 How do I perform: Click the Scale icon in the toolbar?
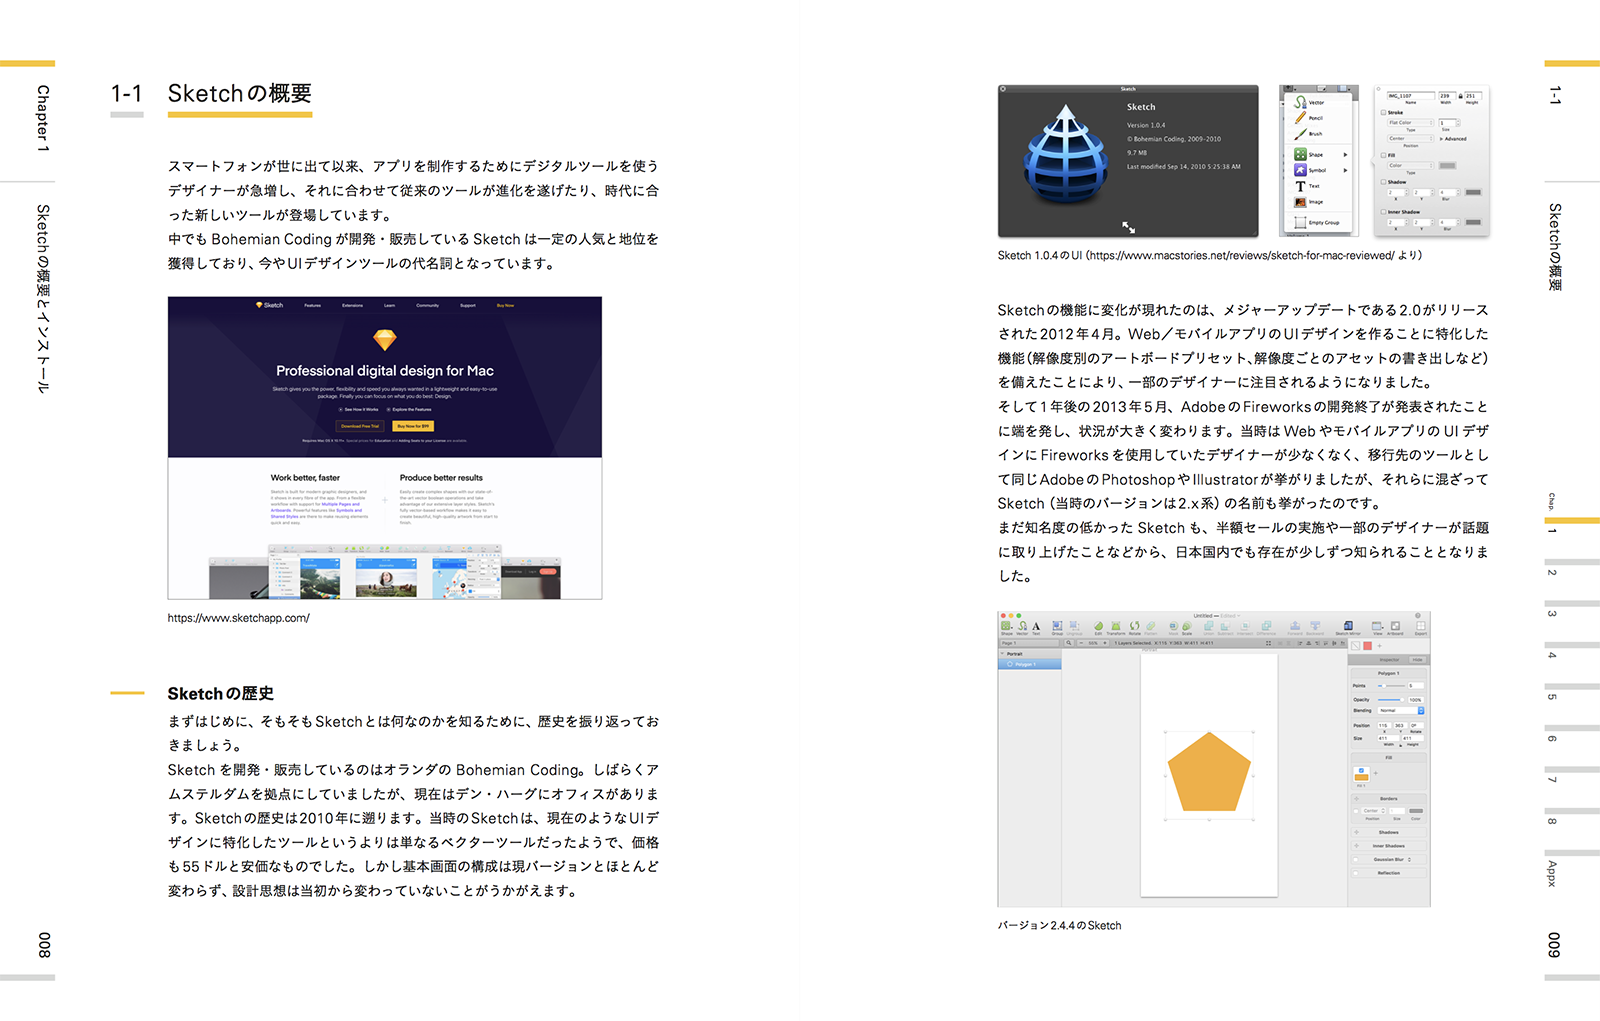(1187, 626)
